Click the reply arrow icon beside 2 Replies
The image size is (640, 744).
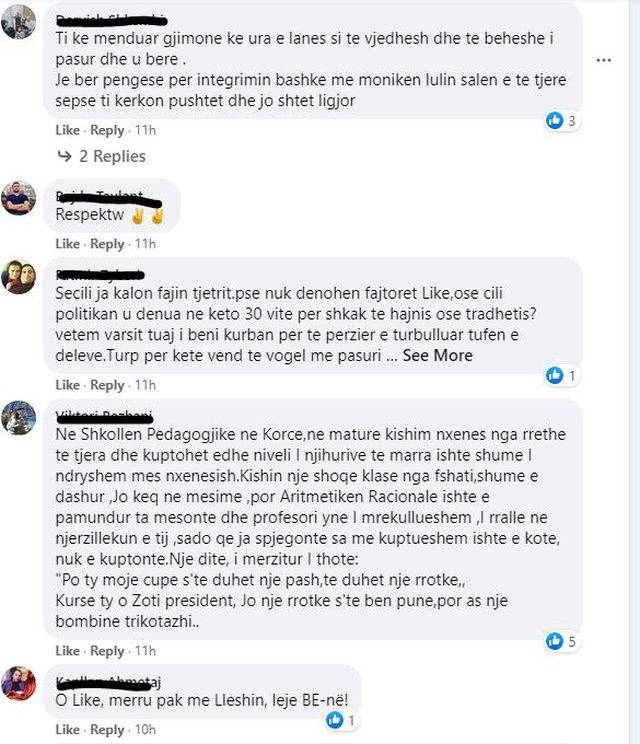click(x=65, y=156)
